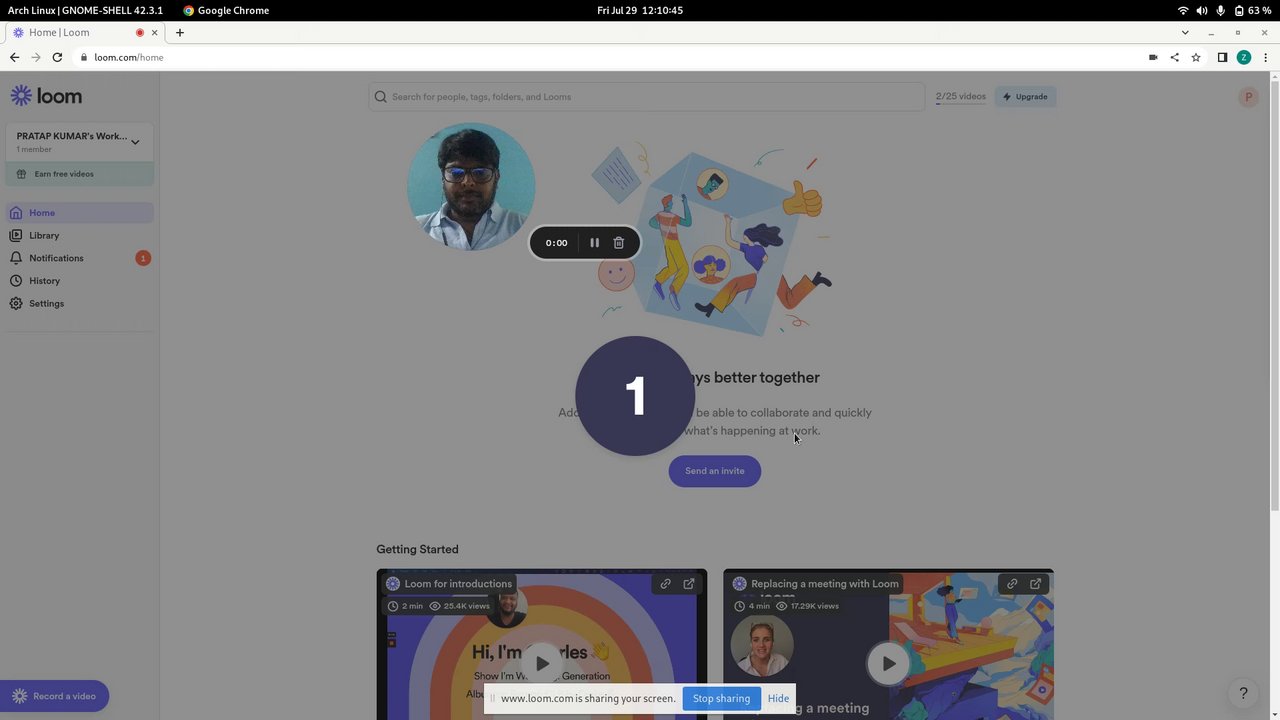This screenshot has width=1280, height=720.
Task: Click the Loom logo in sidebar
Action: pos(46,96)
